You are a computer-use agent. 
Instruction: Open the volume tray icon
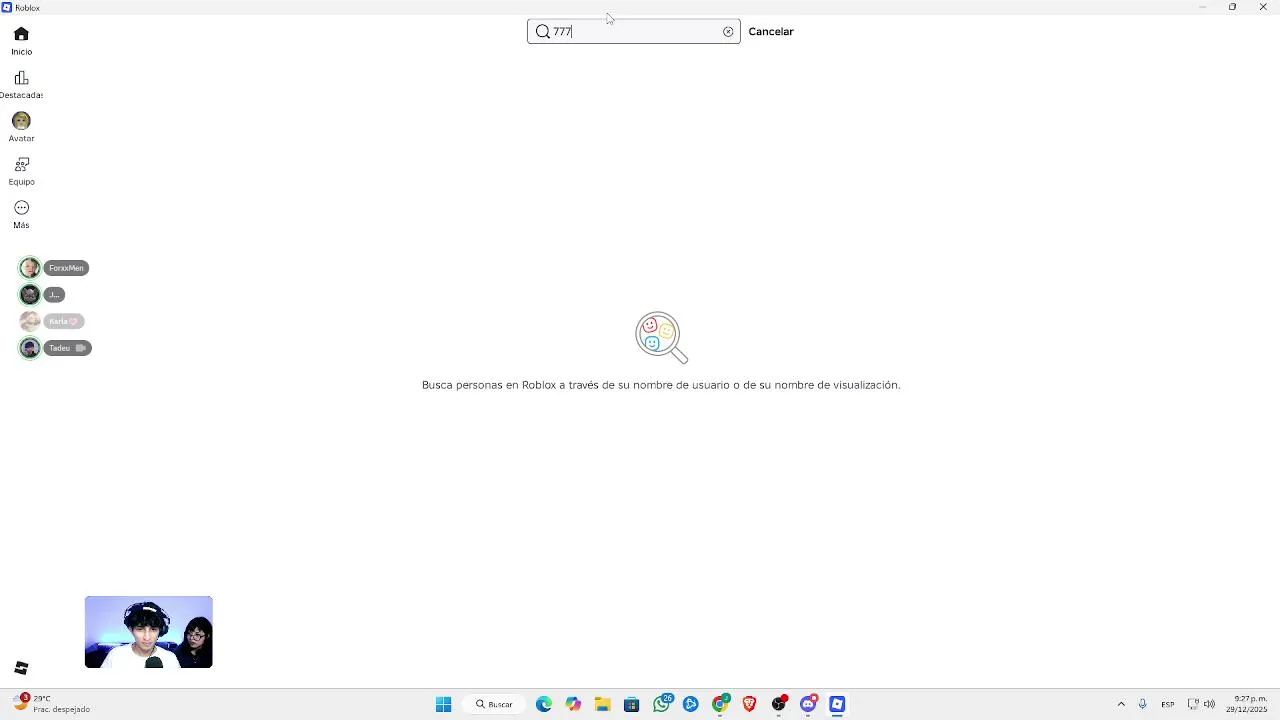pos(1209,705)
